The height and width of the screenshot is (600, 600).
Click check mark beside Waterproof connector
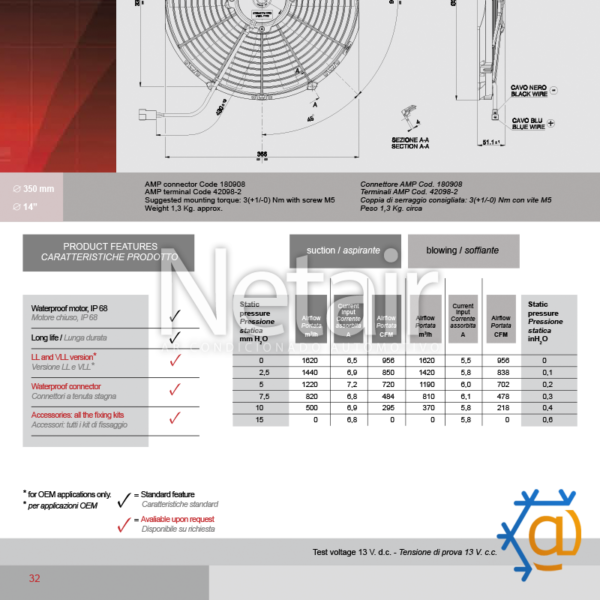(x=174, y=390)
